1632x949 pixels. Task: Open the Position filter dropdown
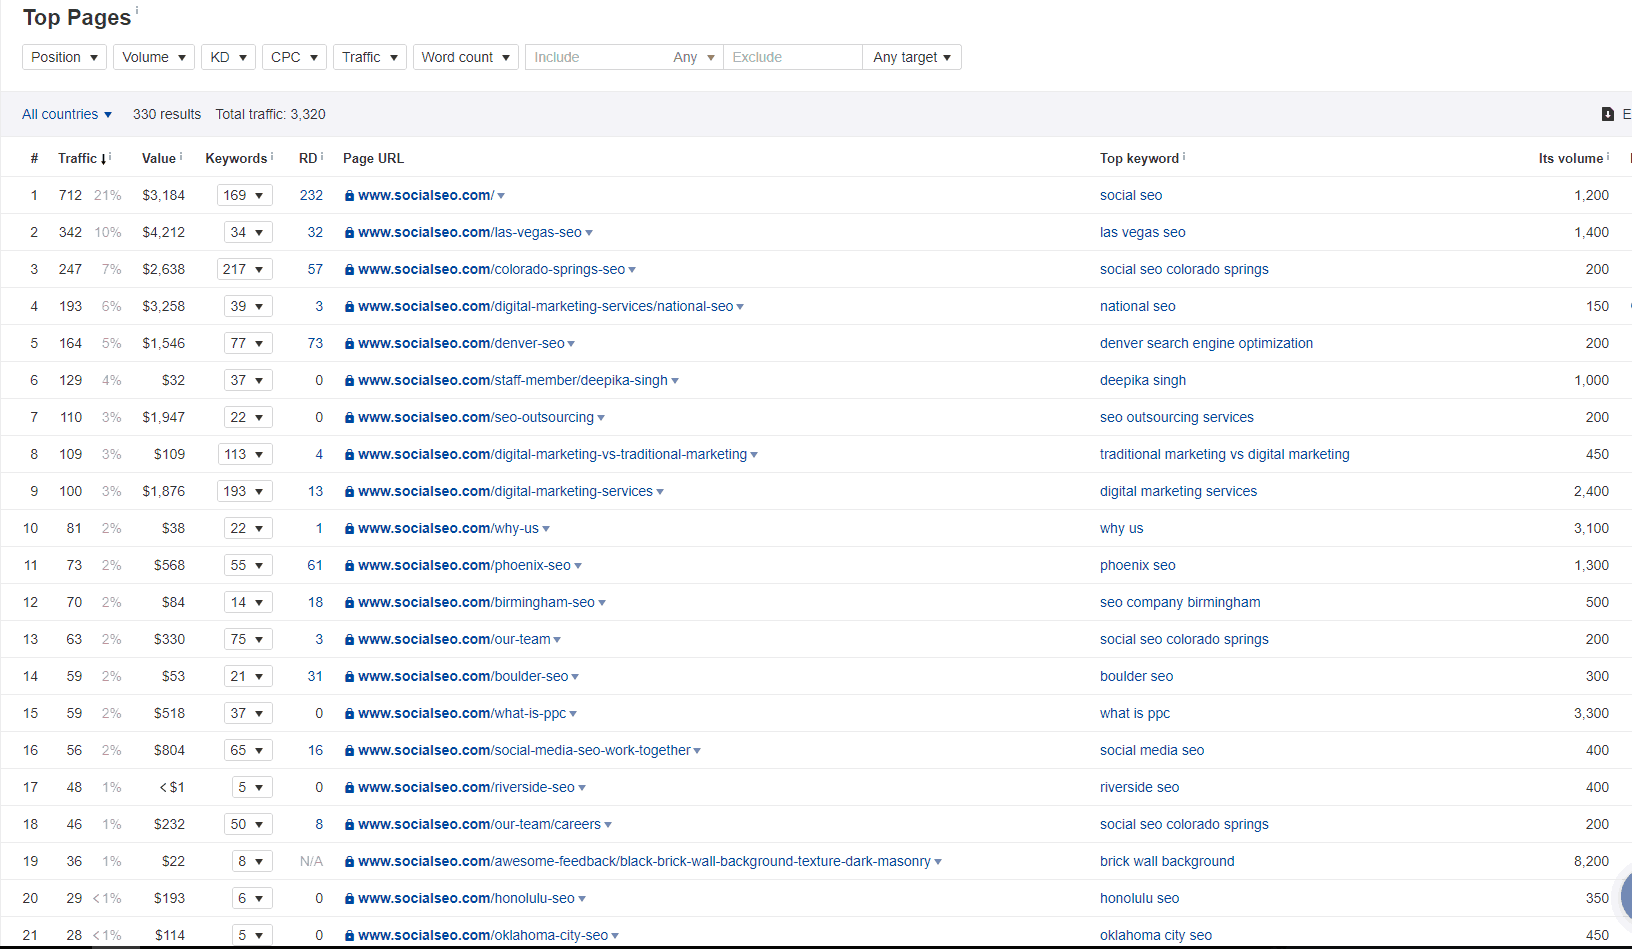(x=63, y=57)
